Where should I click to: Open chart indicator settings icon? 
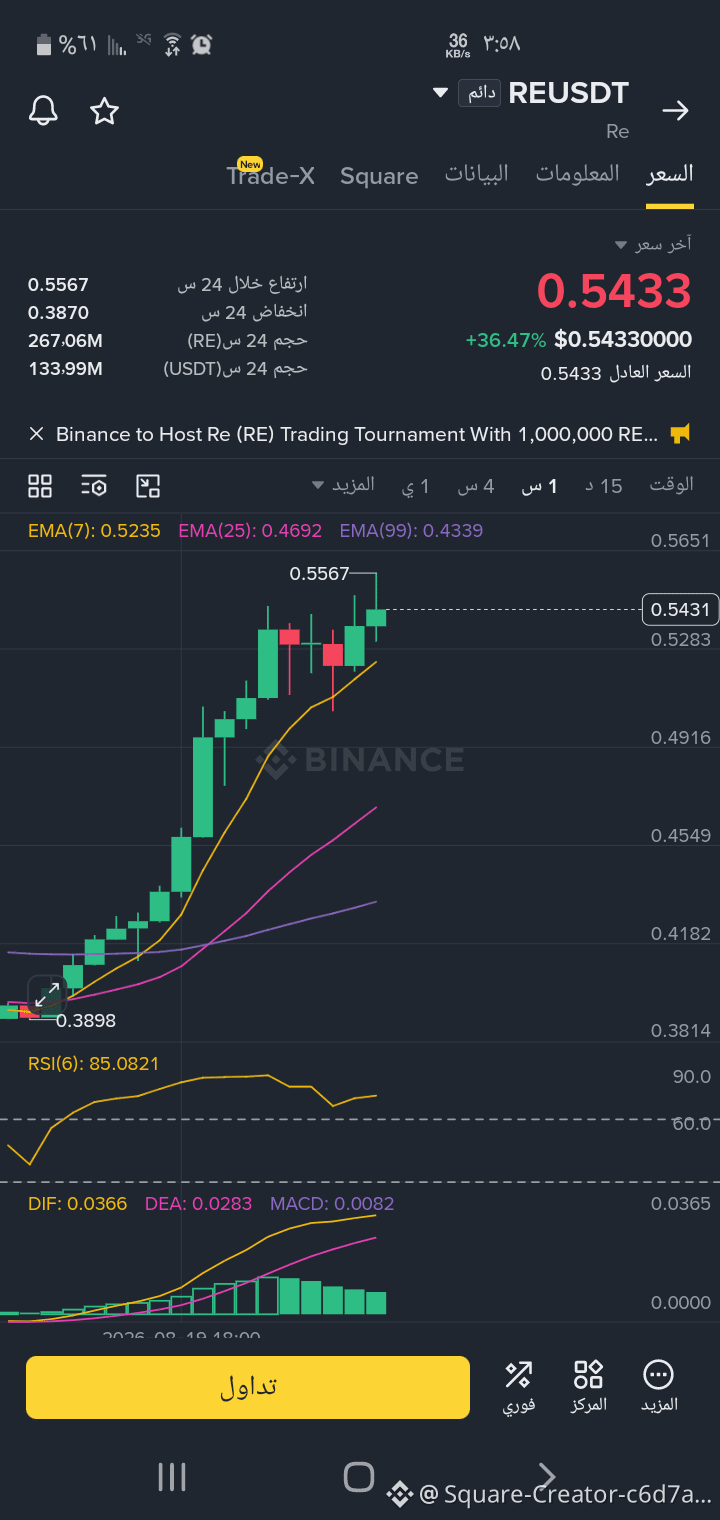94,486
